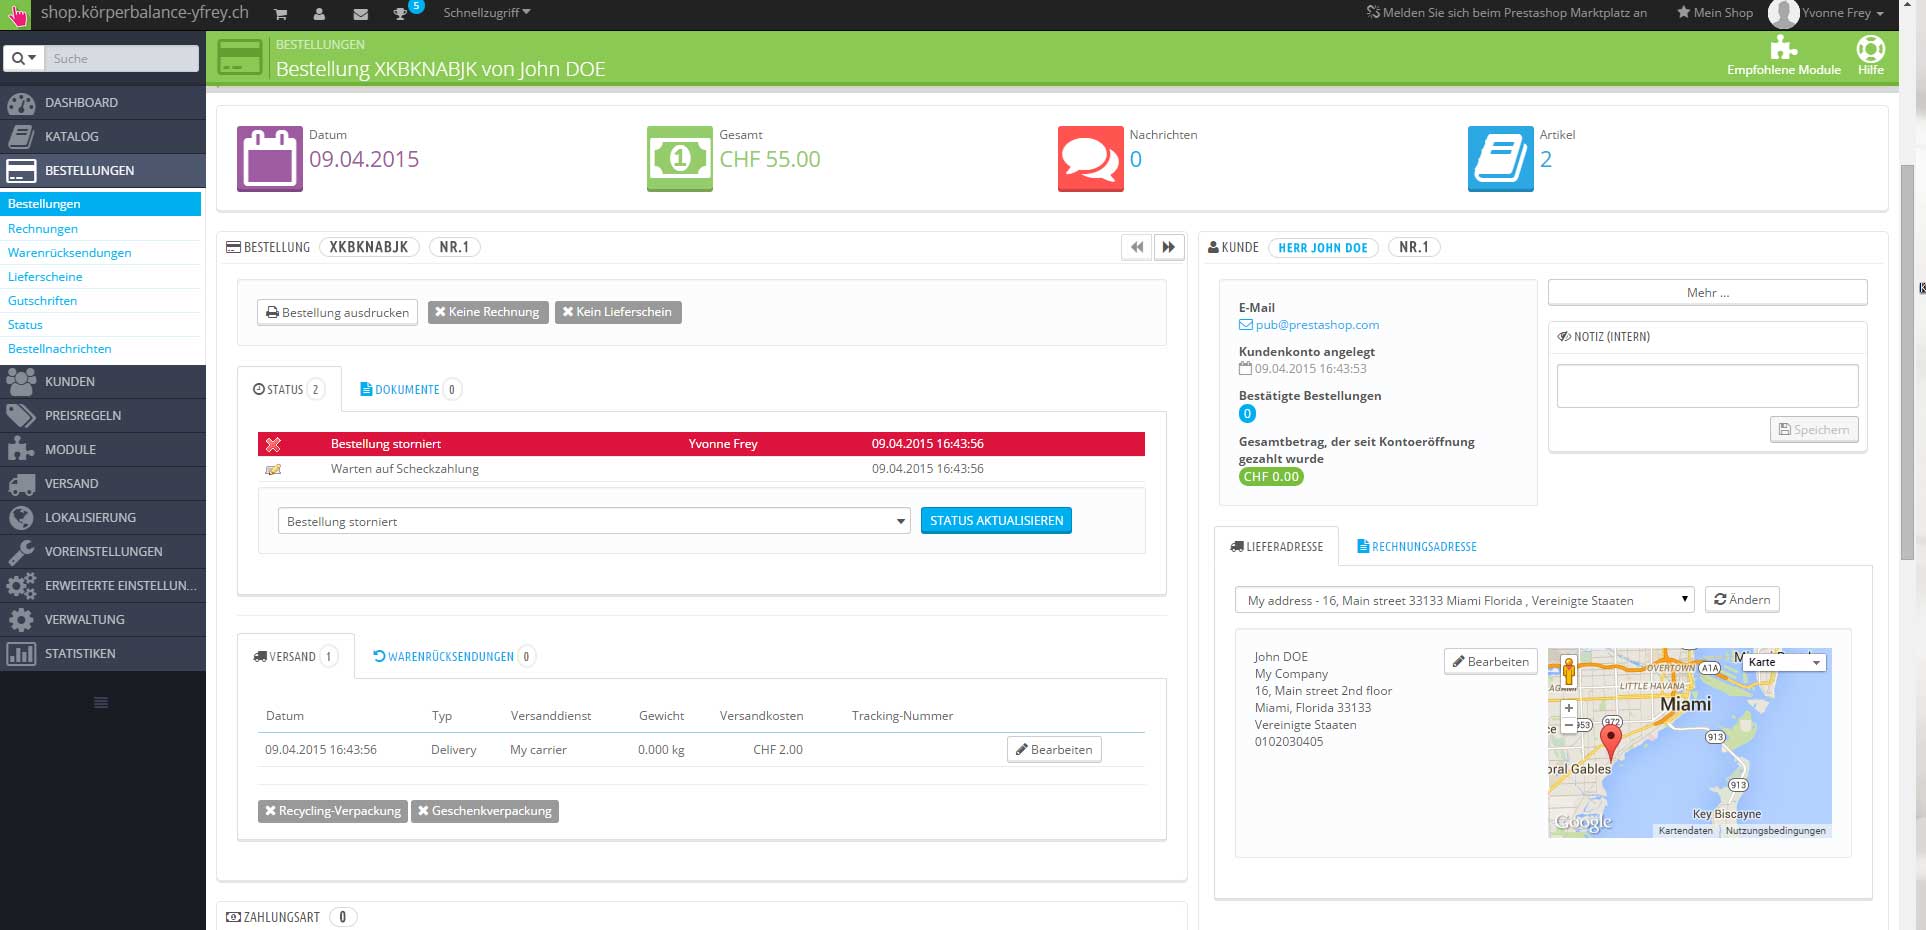This screenshot has height=930, width=1926.
Task: Click the red location pin on map
Action: click(1610, 741)
